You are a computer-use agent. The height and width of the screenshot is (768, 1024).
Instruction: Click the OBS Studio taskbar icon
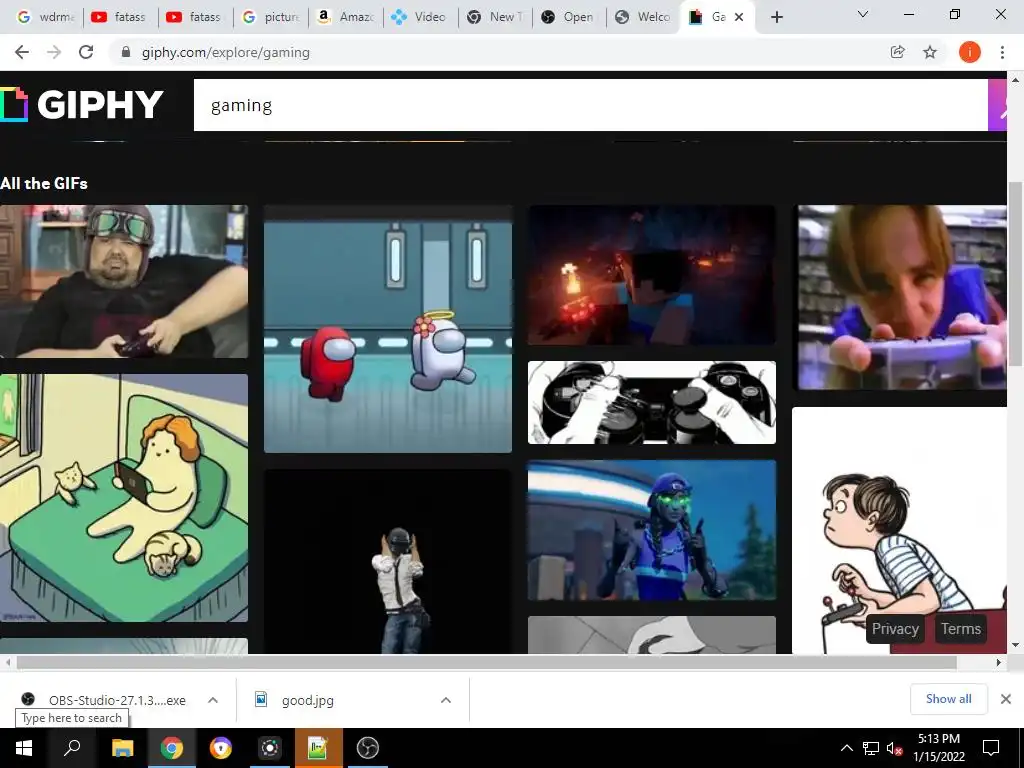(368, 748)
